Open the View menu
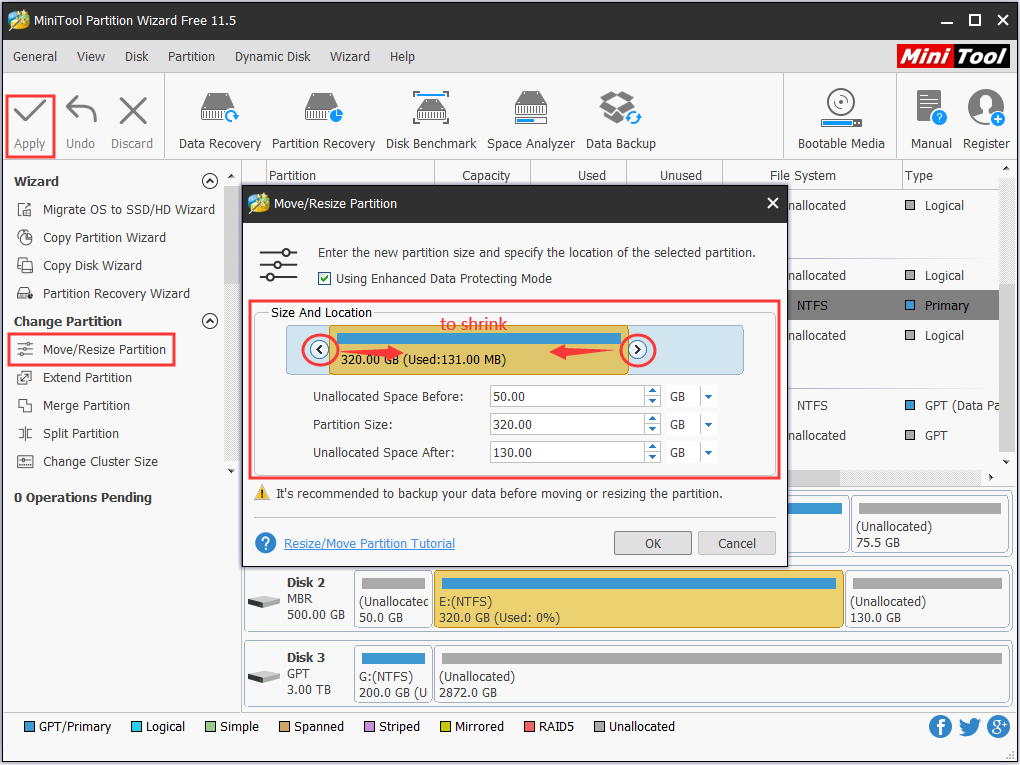 90,57
